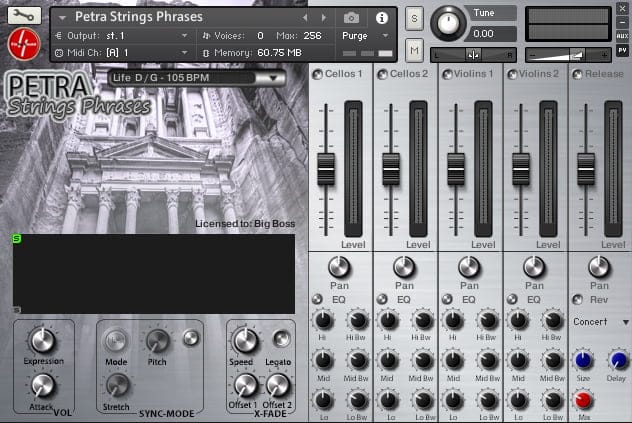Viewport: 632px width, 423px height.
Task: Click the Tune value 0.00 field
Action: coord(491,33)
